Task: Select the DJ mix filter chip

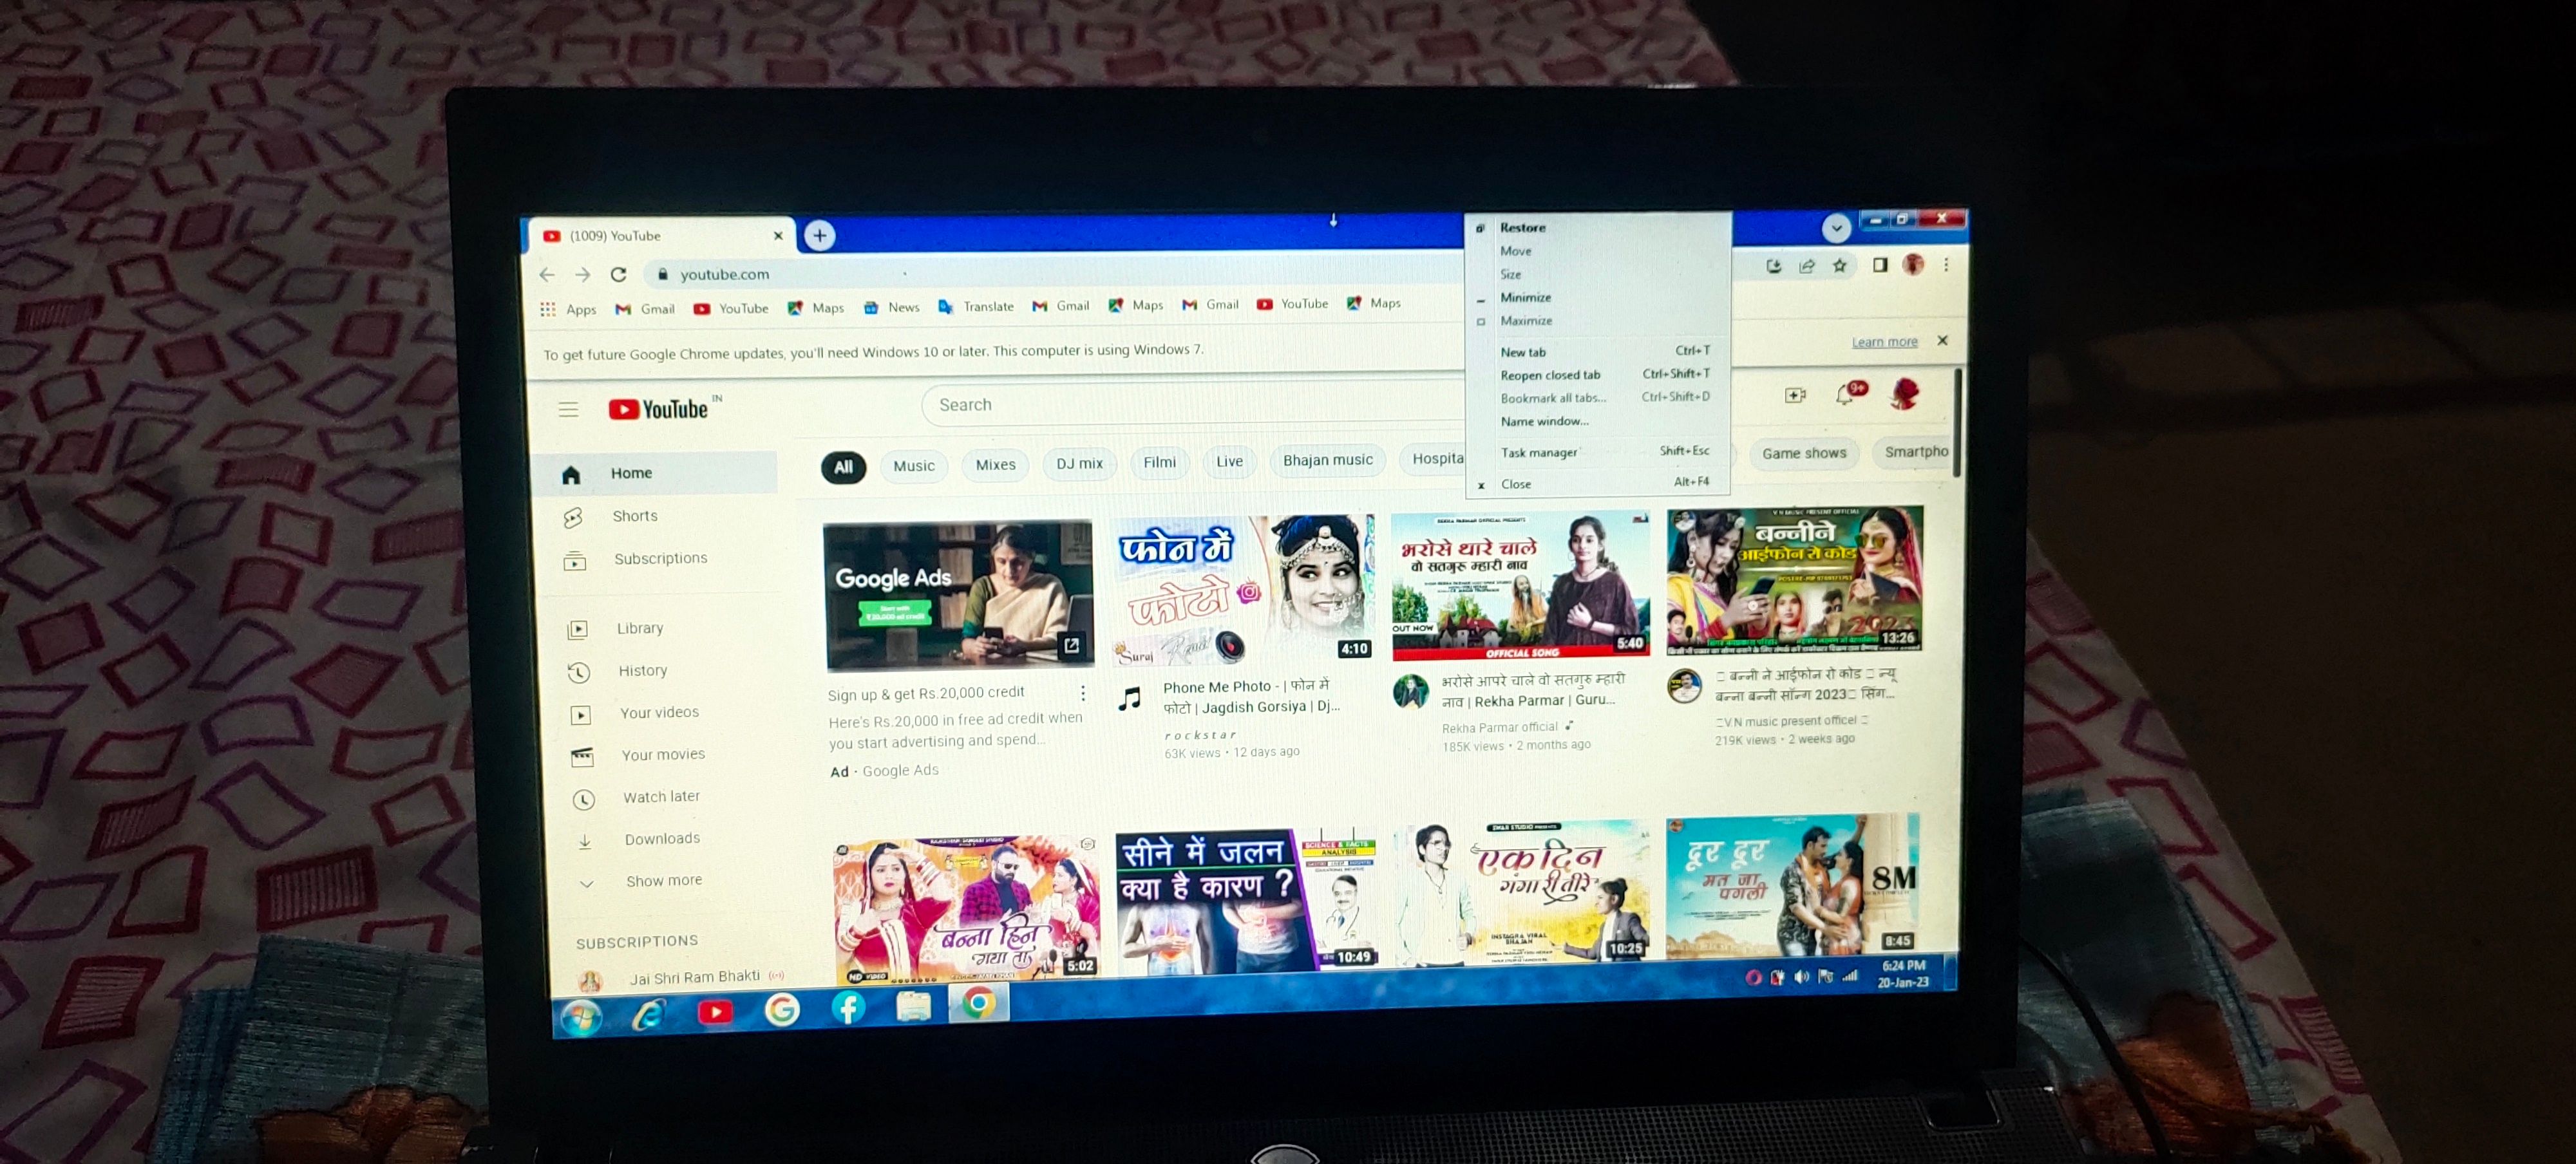Action: coord(1079,464)
